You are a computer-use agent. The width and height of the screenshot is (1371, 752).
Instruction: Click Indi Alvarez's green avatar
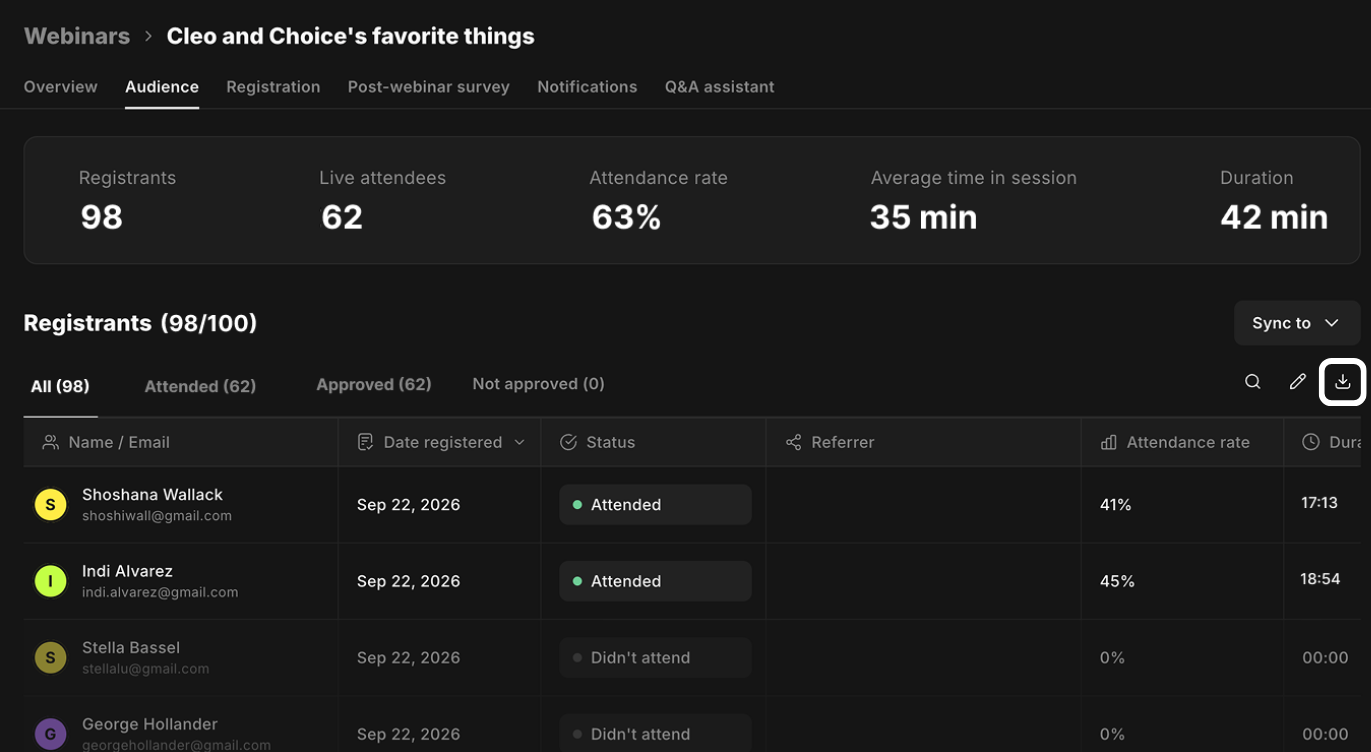pyautogui.click(x=51, y=581)
